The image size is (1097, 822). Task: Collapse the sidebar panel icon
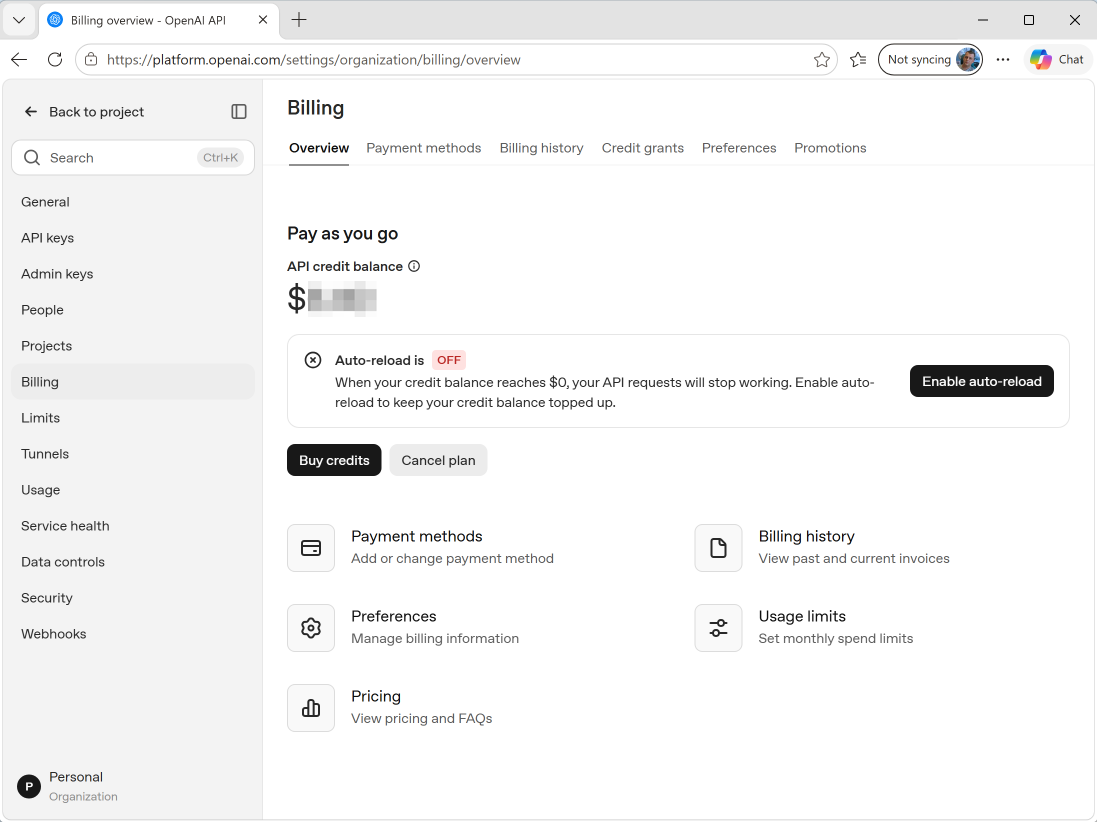pyautogui.click(x=239, y=112)
